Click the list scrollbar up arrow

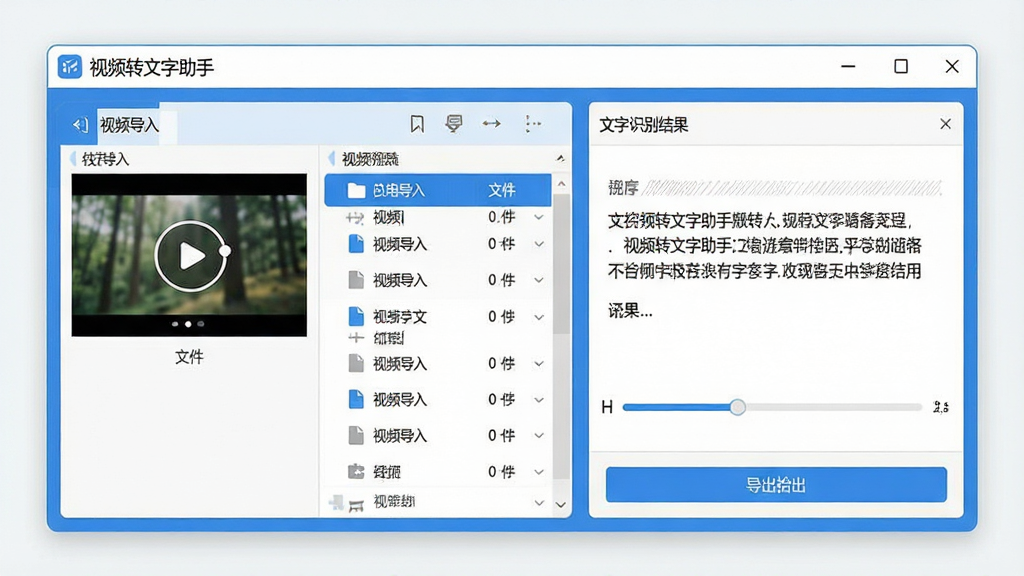[x=561, y=184]
